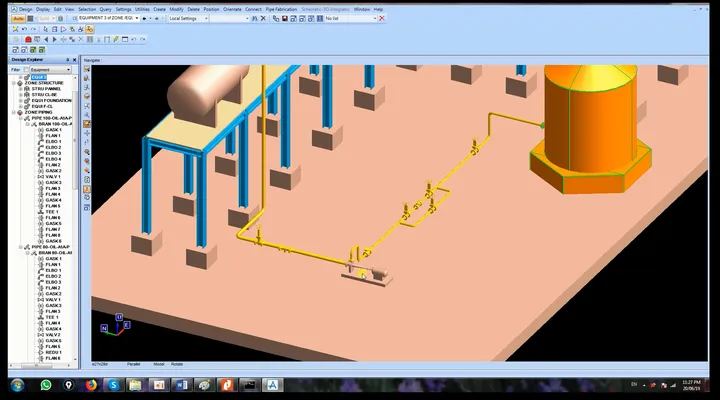Open the Modify menu
Screen dimensions: 720x400
[176, 9]
